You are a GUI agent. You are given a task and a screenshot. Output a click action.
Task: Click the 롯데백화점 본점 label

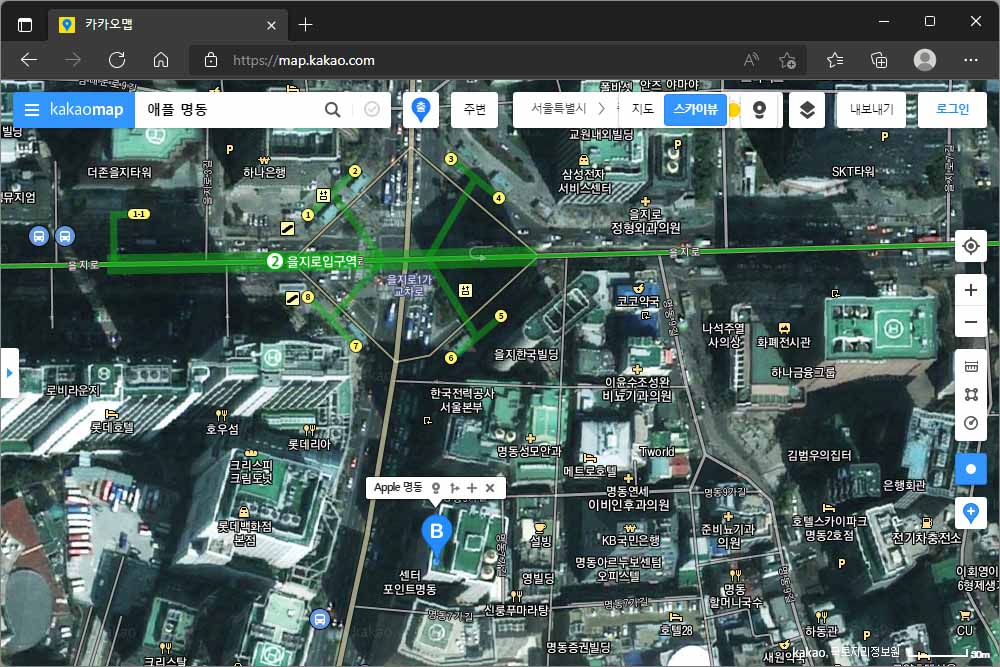[244, 533]
